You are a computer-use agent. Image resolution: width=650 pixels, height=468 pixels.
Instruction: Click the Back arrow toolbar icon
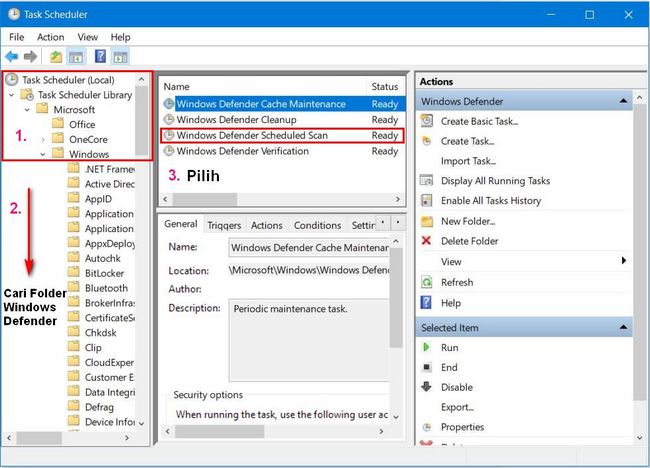12,56
